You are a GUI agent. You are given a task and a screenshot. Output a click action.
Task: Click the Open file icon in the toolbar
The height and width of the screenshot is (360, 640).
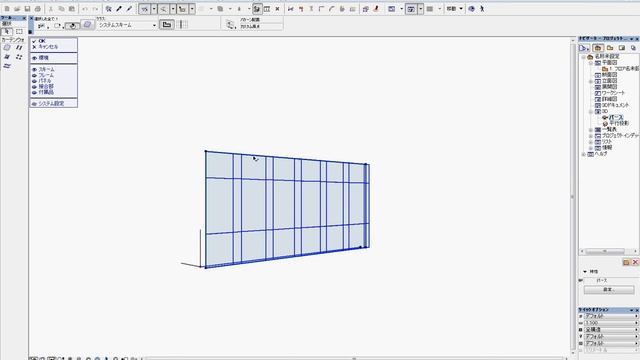(x=17, y=9)
